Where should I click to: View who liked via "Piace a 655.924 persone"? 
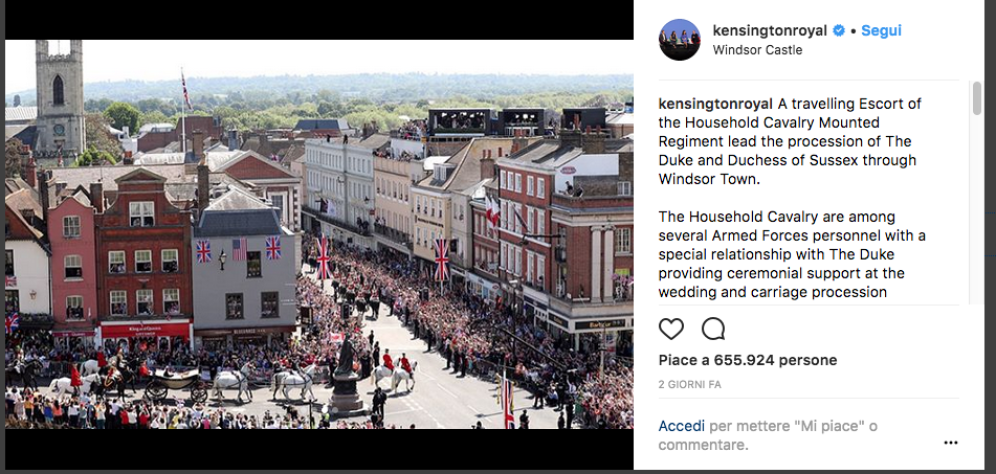[748, 360]
